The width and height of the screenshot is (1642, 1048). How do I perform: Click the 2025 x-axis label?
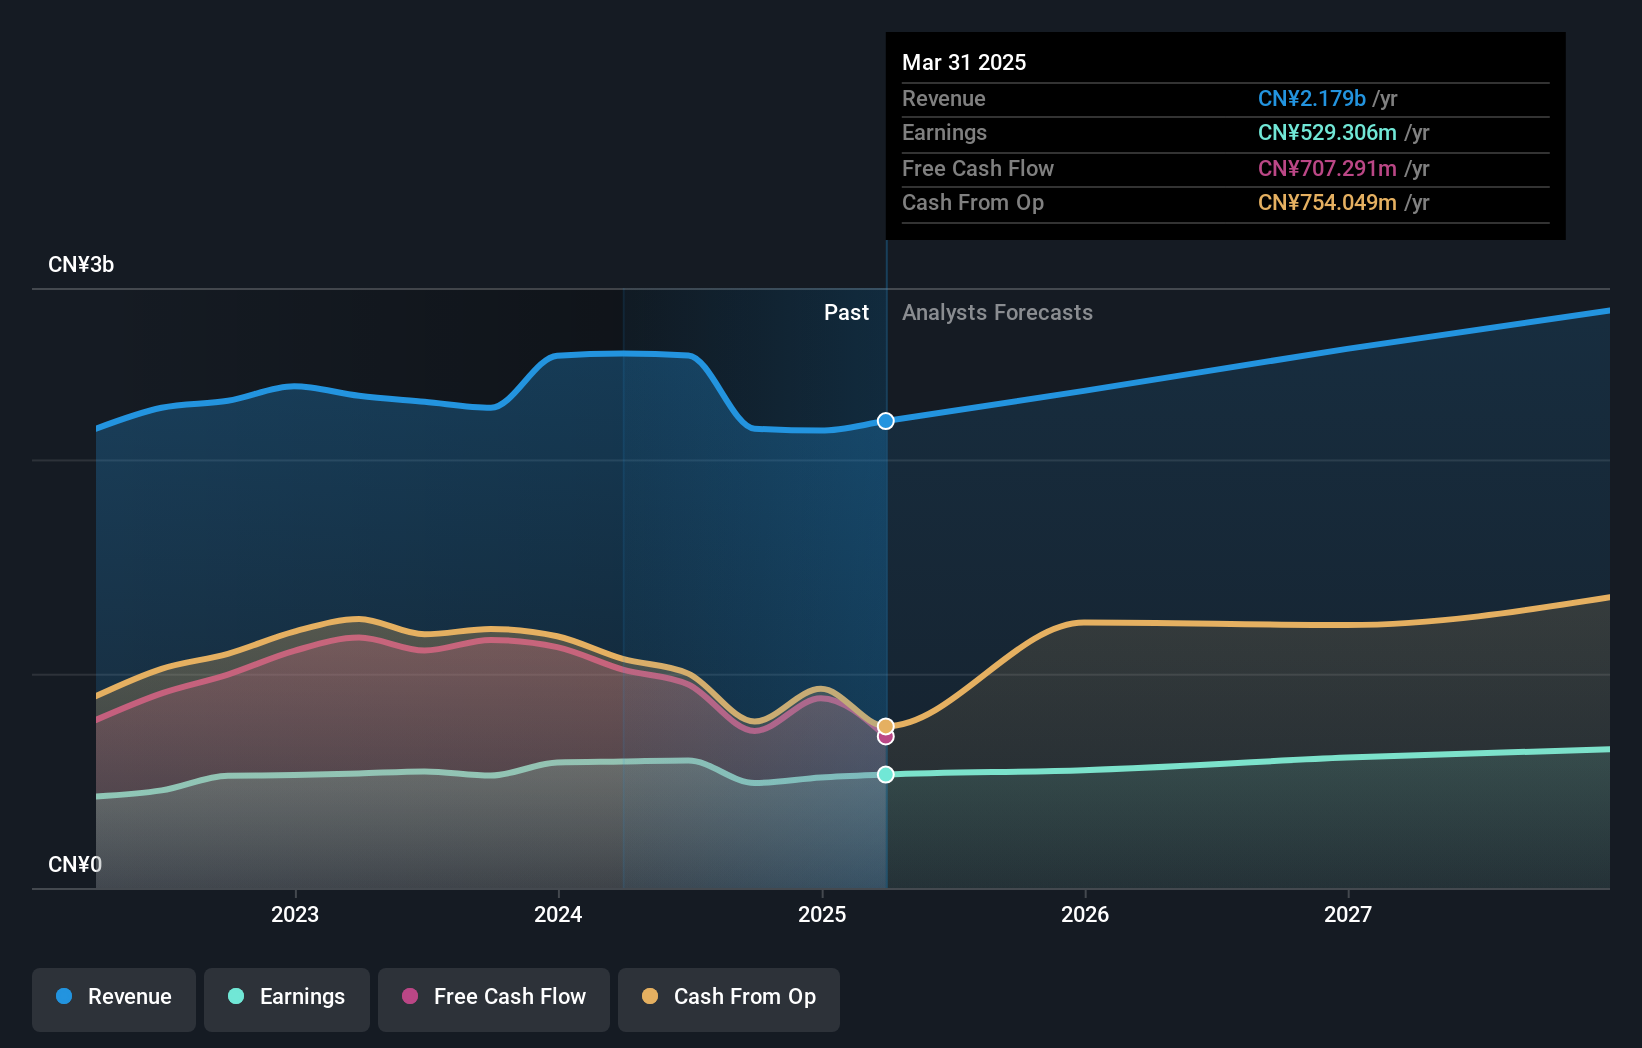tap(822, 914)
